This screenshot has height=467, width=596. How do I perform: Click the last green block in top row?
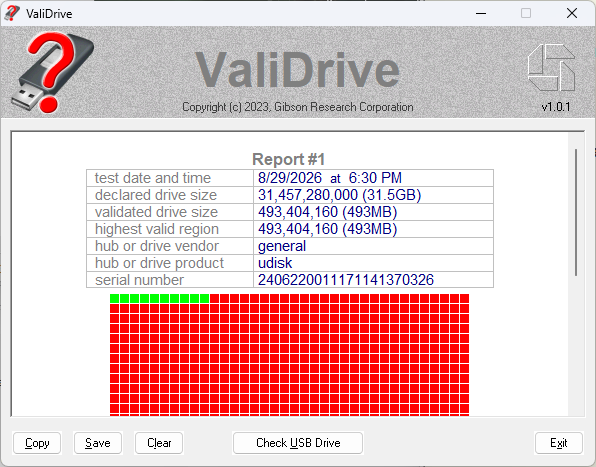click(x=204, y=298)
